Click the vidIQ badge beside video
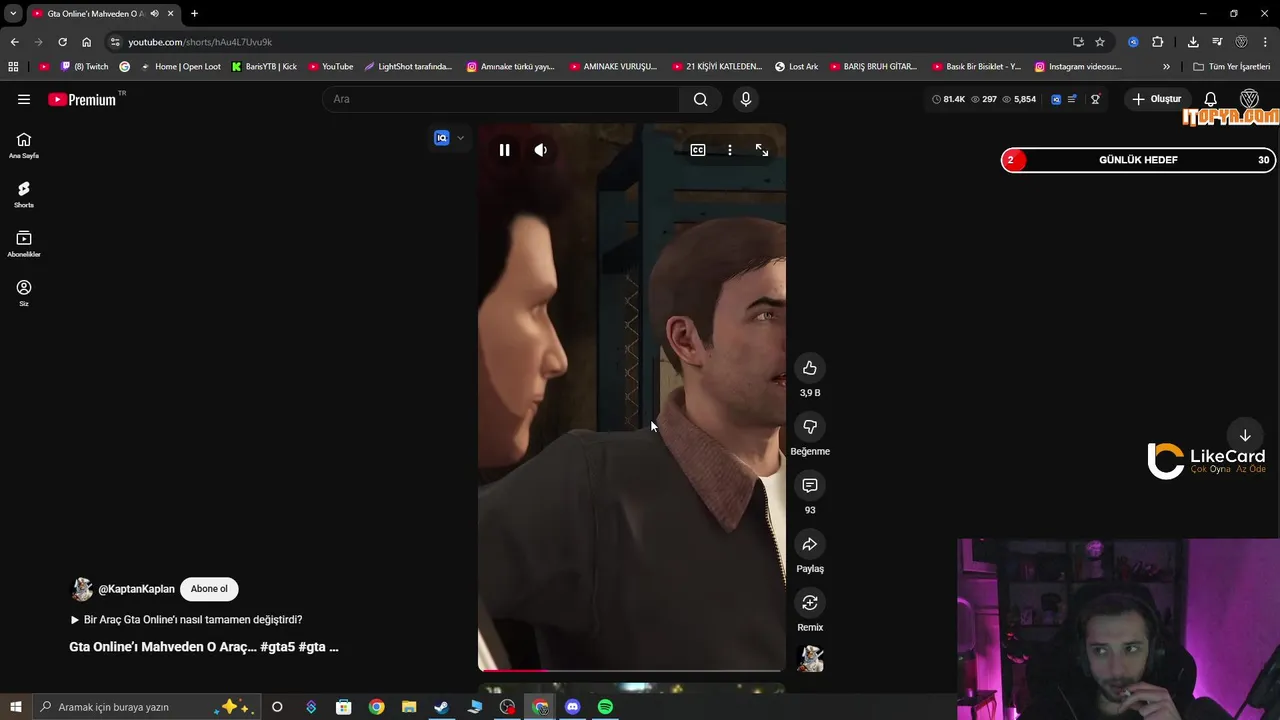The width and height of the screenshot is (1280, 720). [x=441, y=138]
